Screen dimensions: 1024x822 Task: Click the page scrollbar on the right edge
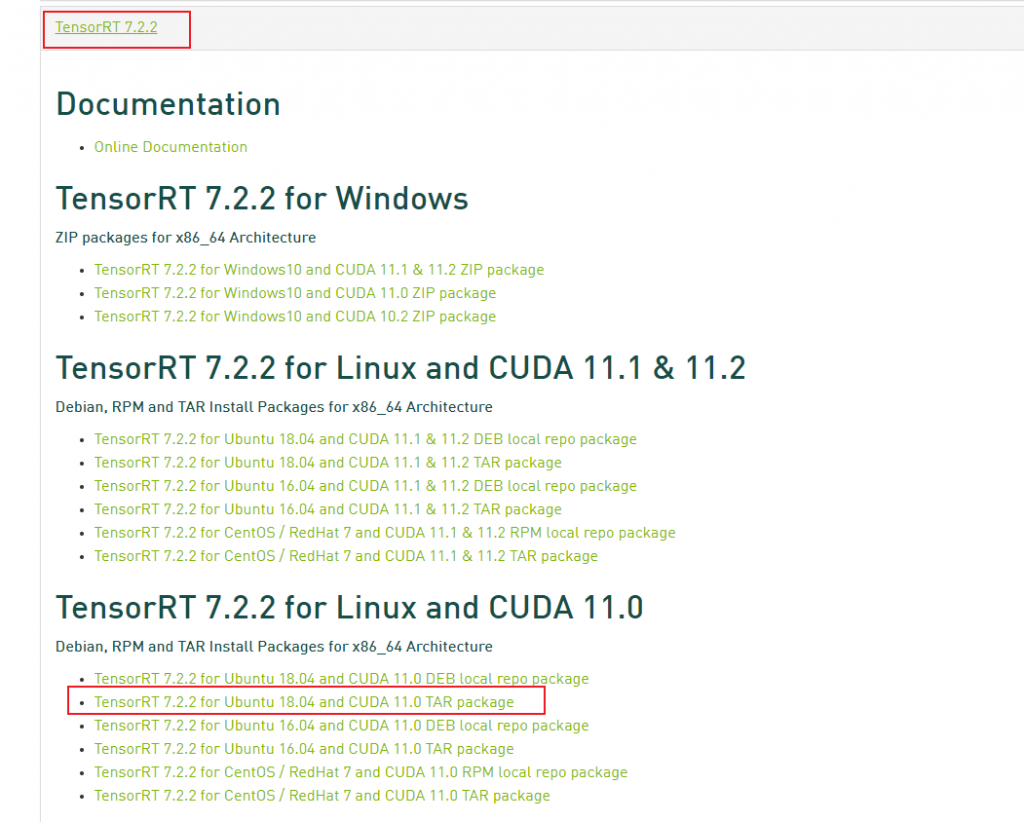point(1020,400)
